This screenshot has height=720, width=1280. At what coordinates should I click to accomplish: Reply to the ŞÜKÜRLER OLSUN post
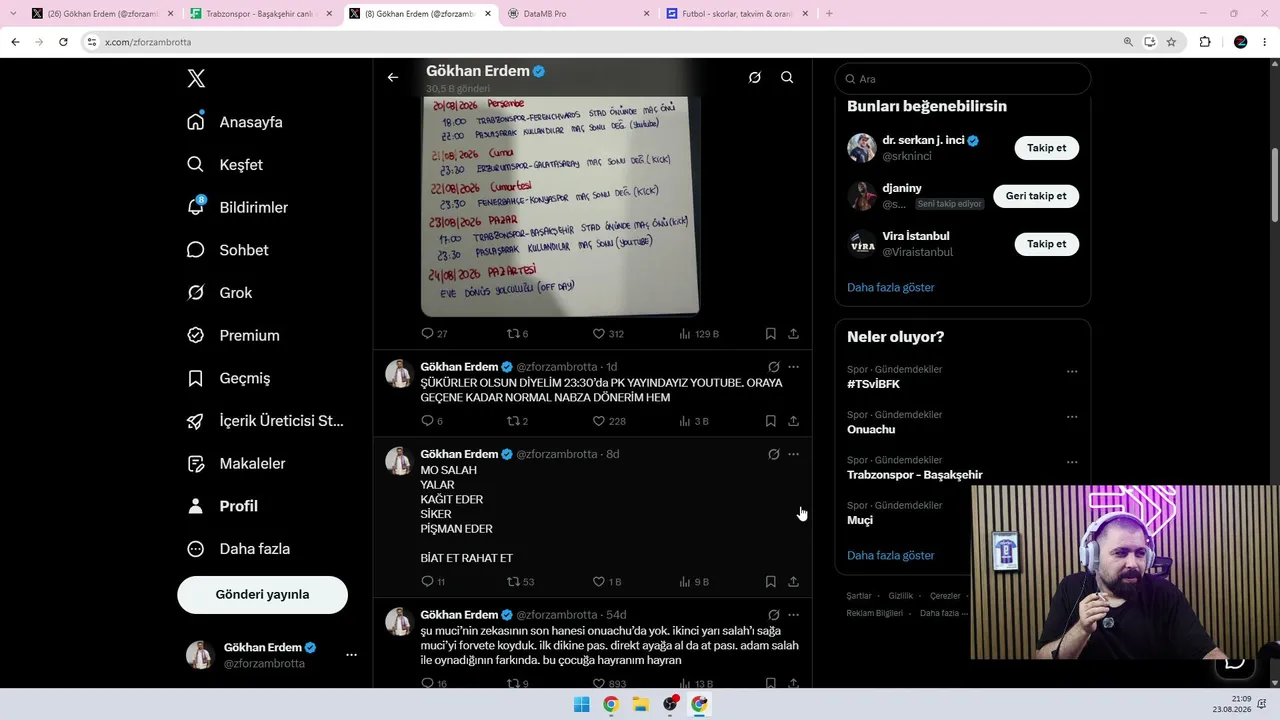click(x=432, y=421)
